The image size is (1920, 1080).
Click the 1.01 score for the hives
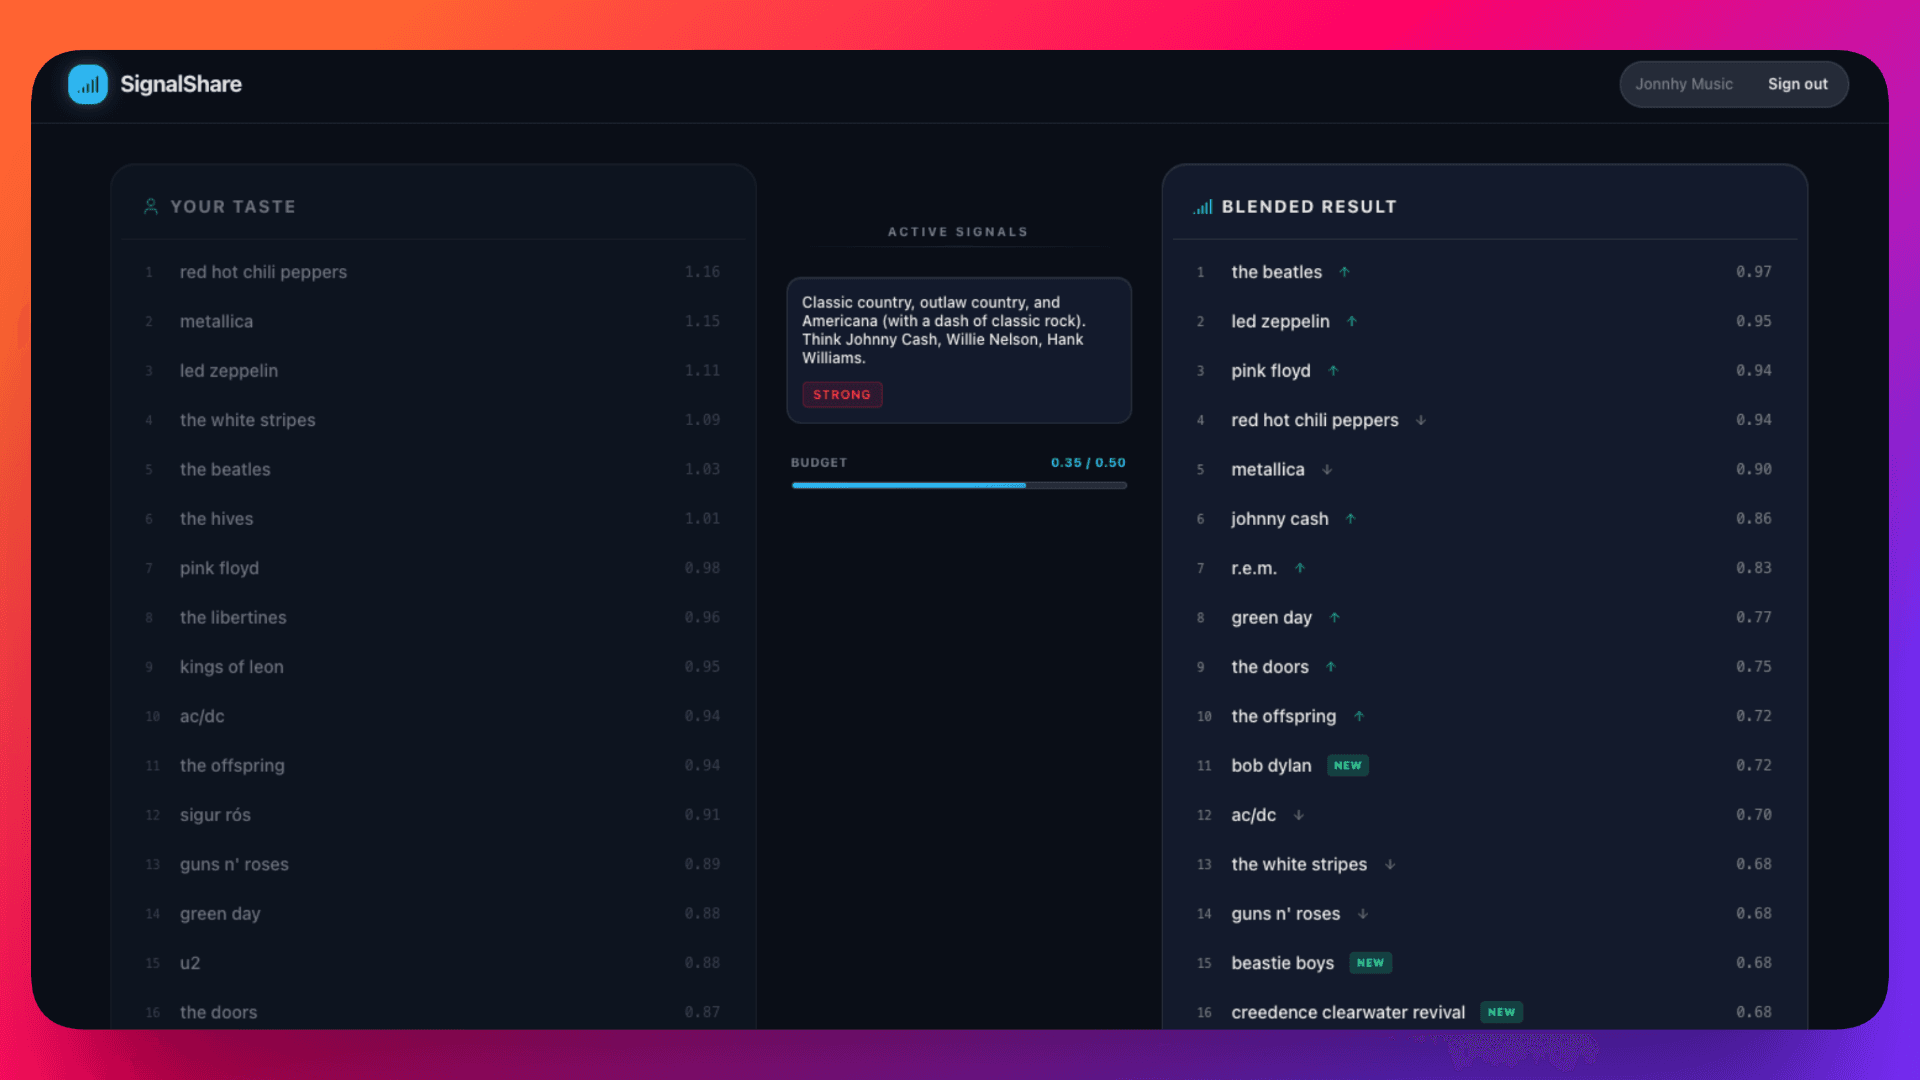702,519
